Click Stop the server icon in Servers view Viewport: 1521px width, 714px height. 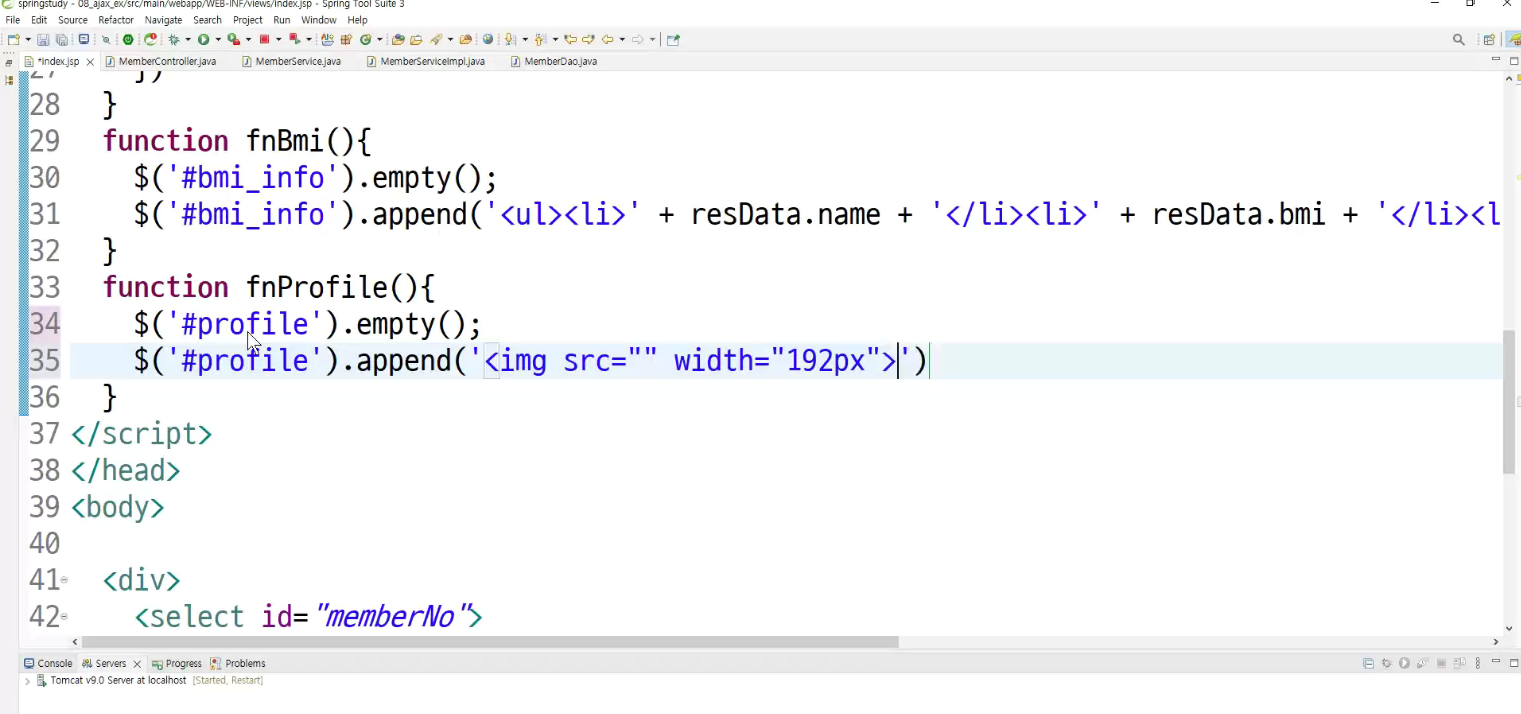1441,663
